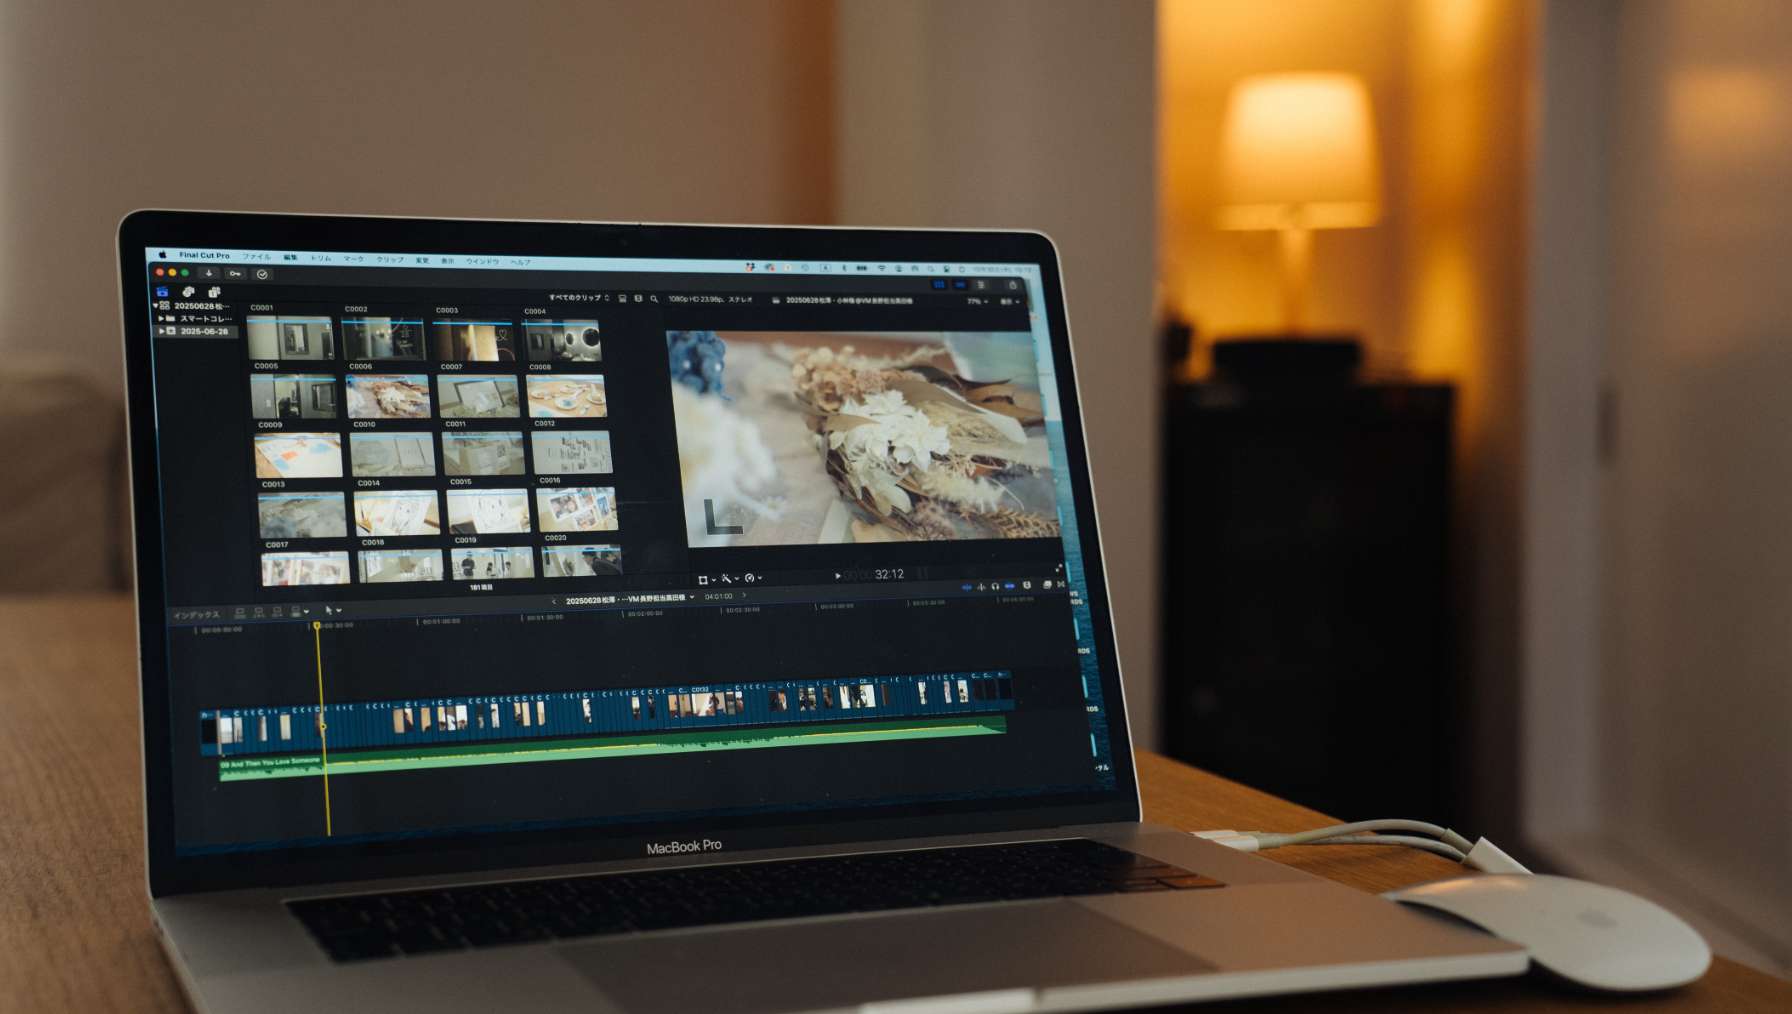
Task: Click the Import Media arrow icon
Action: [208, 273]
